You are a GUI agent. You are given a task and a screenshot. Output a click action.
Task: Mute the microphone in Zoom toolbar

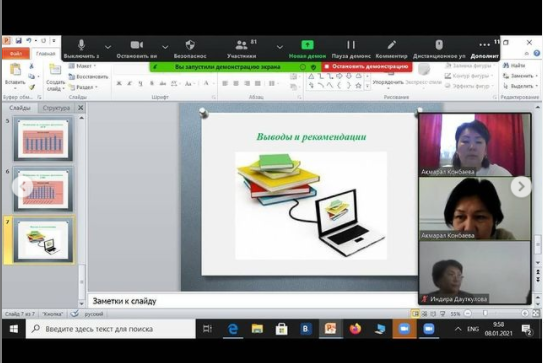(82, 48)
